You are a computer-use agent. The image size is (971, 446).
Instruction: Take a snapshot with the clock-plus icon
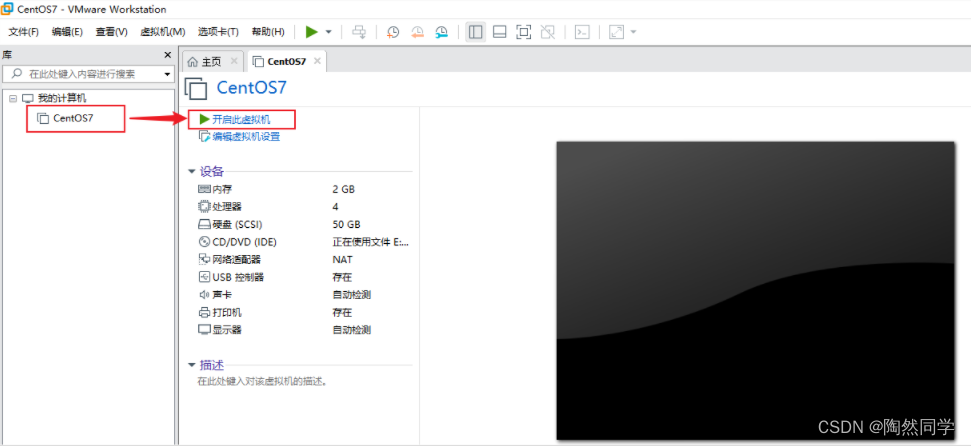(x=393, y=32)
